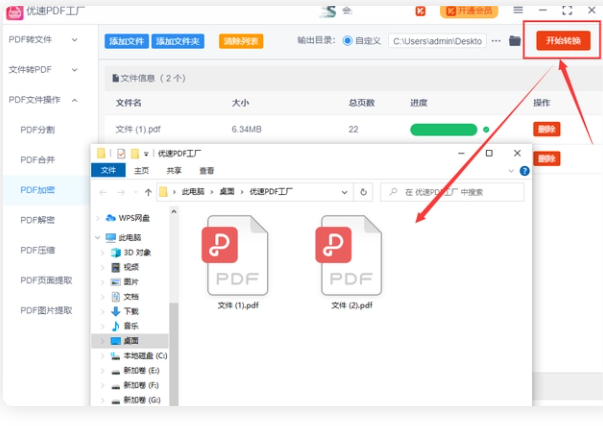Click the 下载 arrow icon in navigation pane
The height and width of the screenshot is (426, 603).
coord(115,311)
